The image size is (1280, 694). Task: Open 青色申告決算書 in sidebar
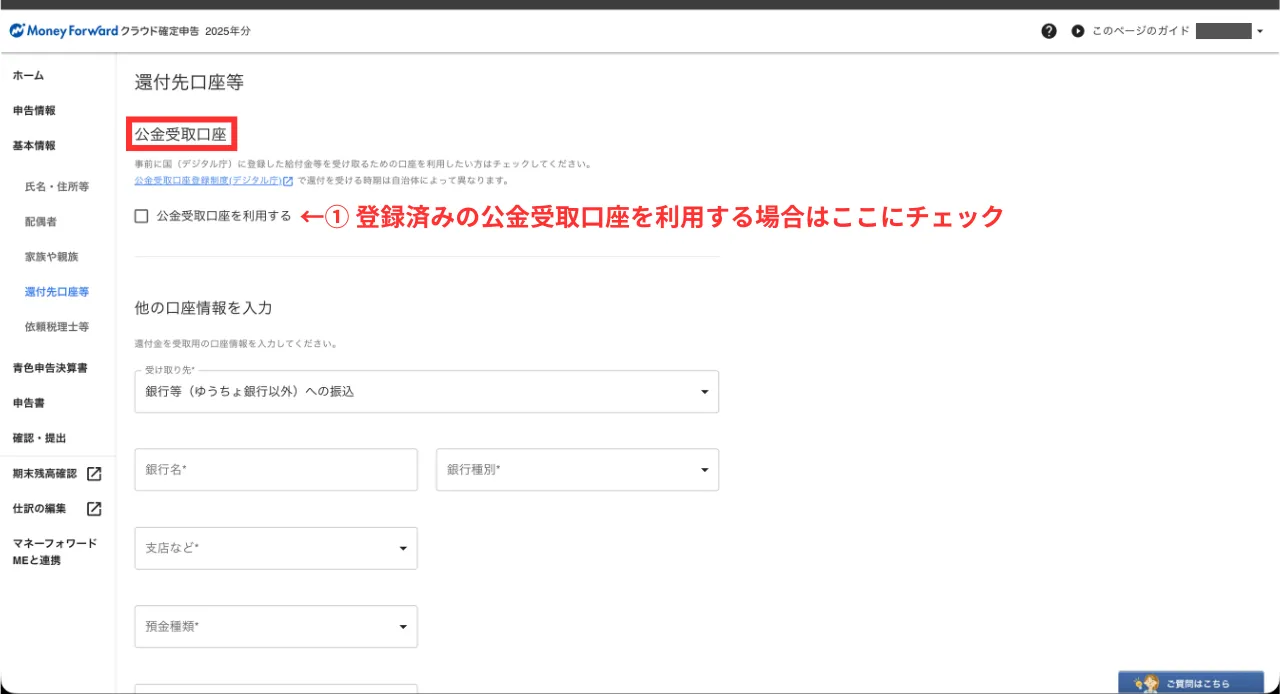click(50, 368)
